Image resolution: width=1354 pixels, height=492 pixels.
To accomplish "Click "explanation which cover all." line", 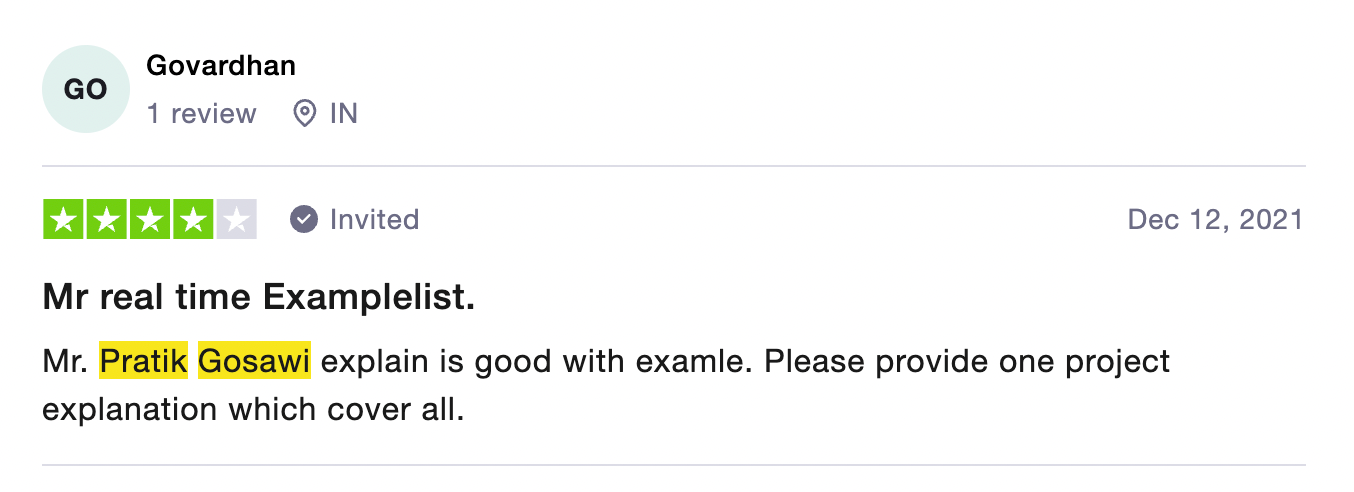I will tap(253, 410).
